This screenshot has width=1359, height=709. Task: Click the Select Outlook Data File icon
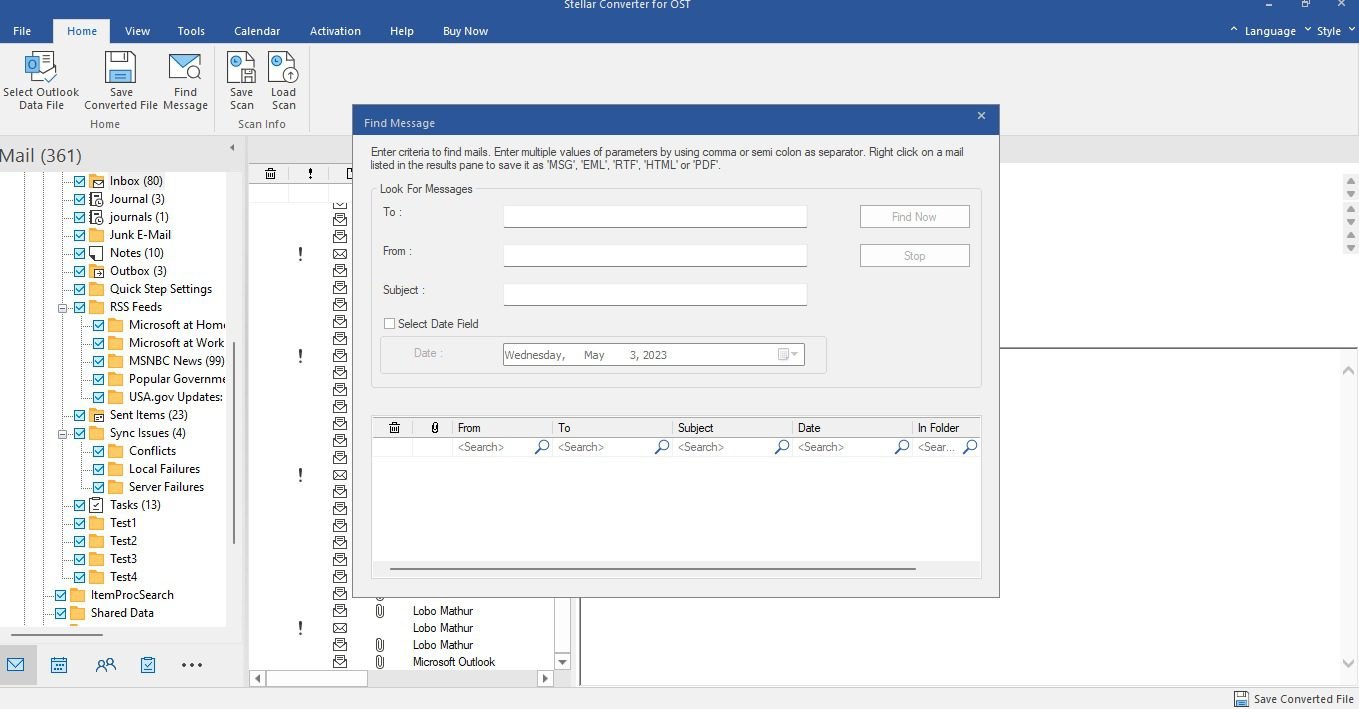(x=41, y=68)
